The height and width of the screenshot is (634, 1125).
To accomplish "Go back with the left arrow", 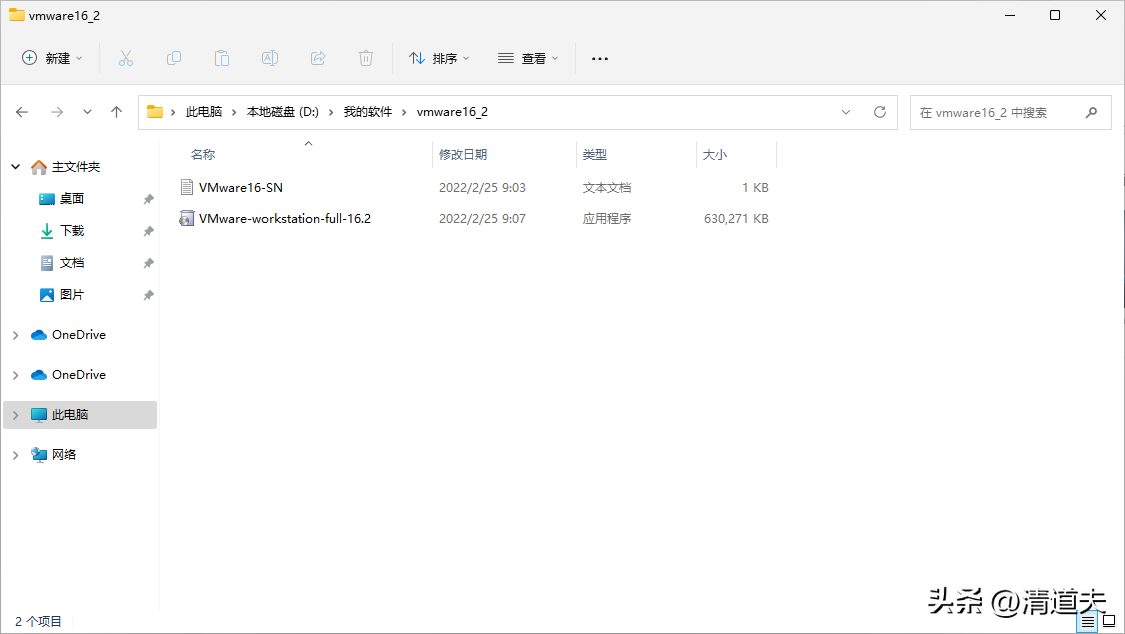I will coord(22,112).
